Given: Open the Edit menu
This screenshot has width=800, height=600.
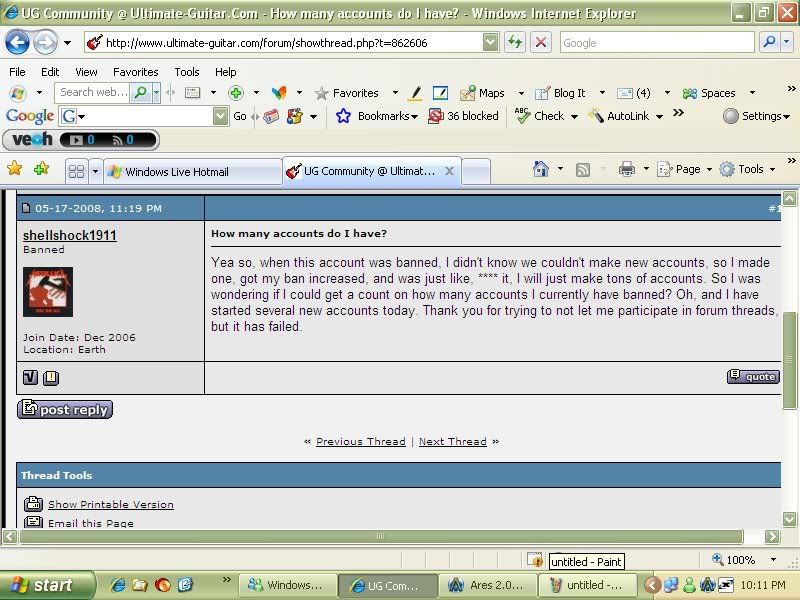Looking at the screenshot, I should coord(50,72).
